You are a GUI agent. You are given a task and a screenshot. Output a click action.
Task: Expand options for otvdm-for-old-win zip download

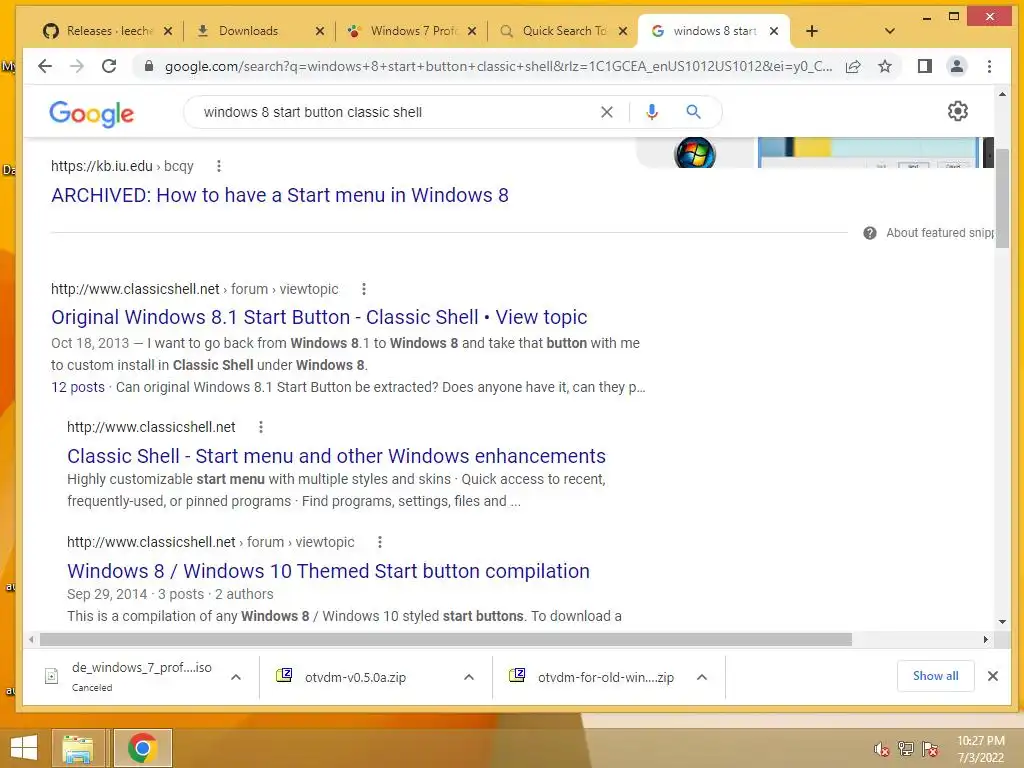coord(702,677)
